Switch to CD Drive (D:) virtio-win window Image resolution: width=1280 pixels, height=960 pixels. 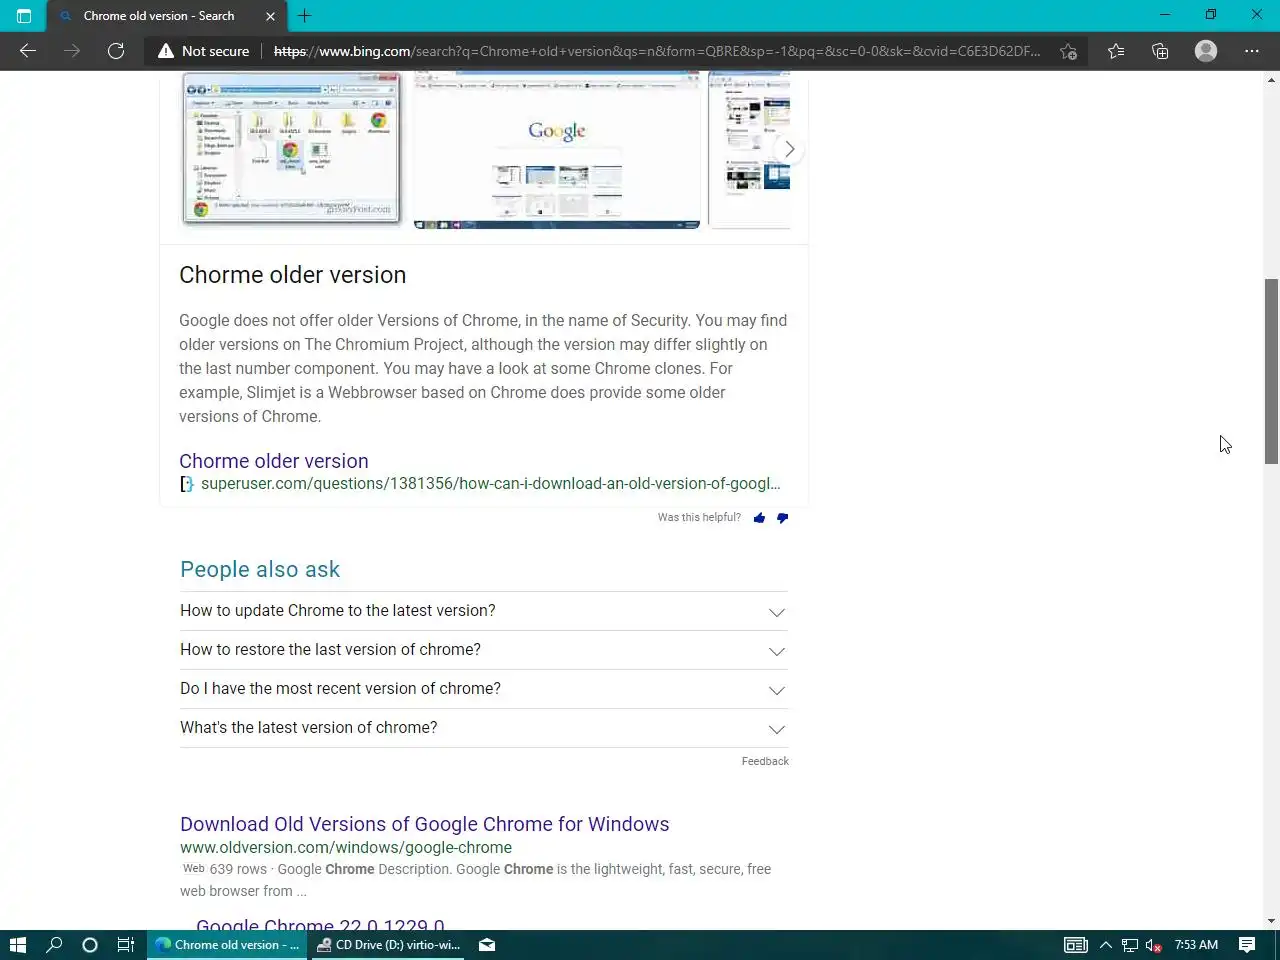point(389,945)
